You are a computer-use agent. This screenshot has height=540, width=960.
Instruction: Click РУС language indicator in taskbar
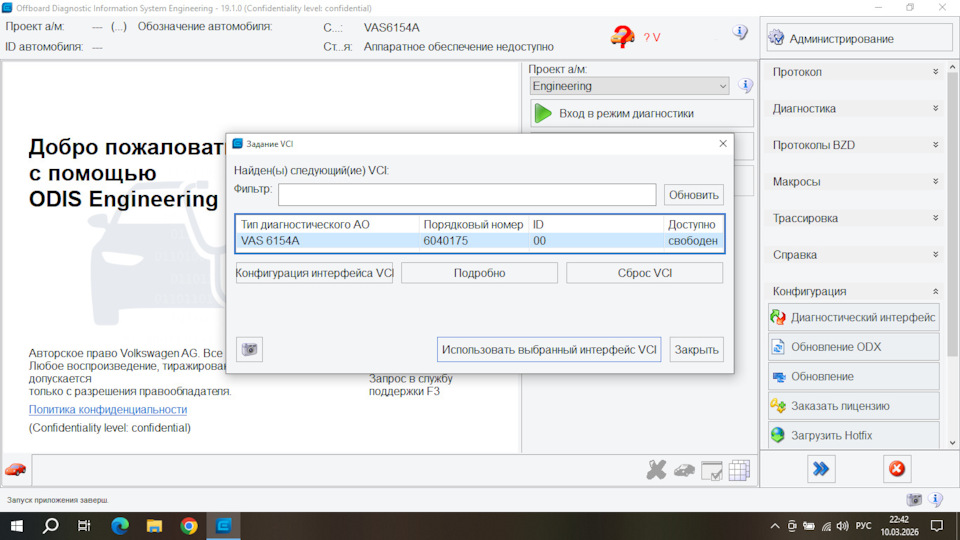tap(863, 526)
